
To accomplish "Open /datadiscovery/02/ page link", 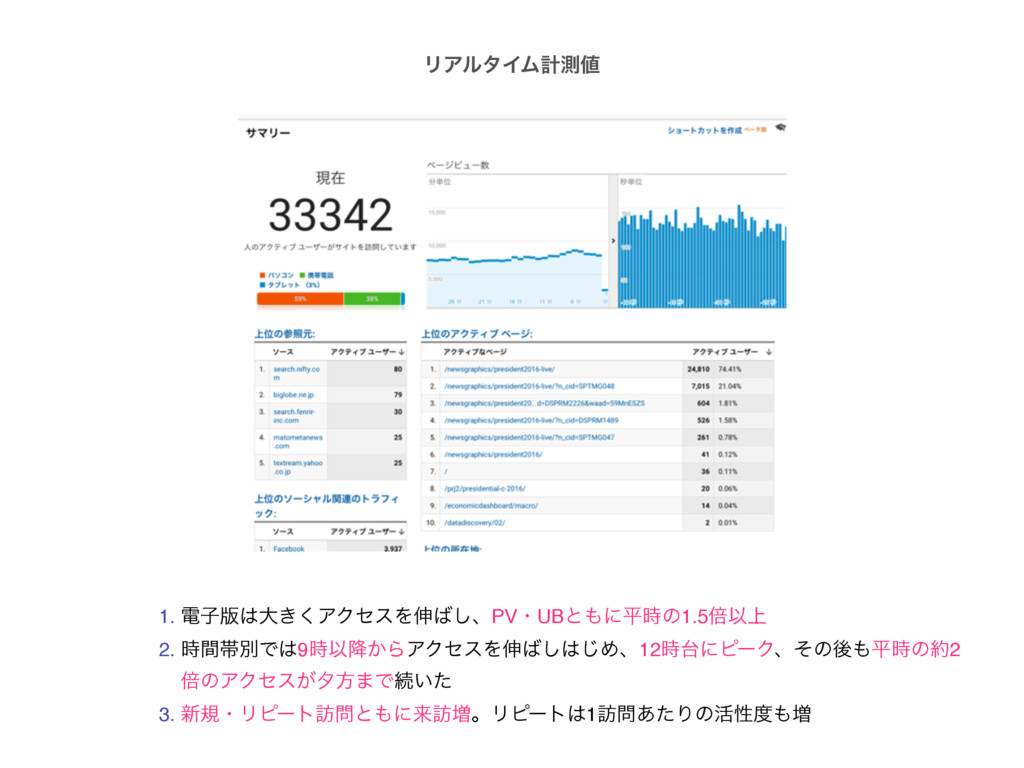I will pyautogui.click(x=474, y=522).
